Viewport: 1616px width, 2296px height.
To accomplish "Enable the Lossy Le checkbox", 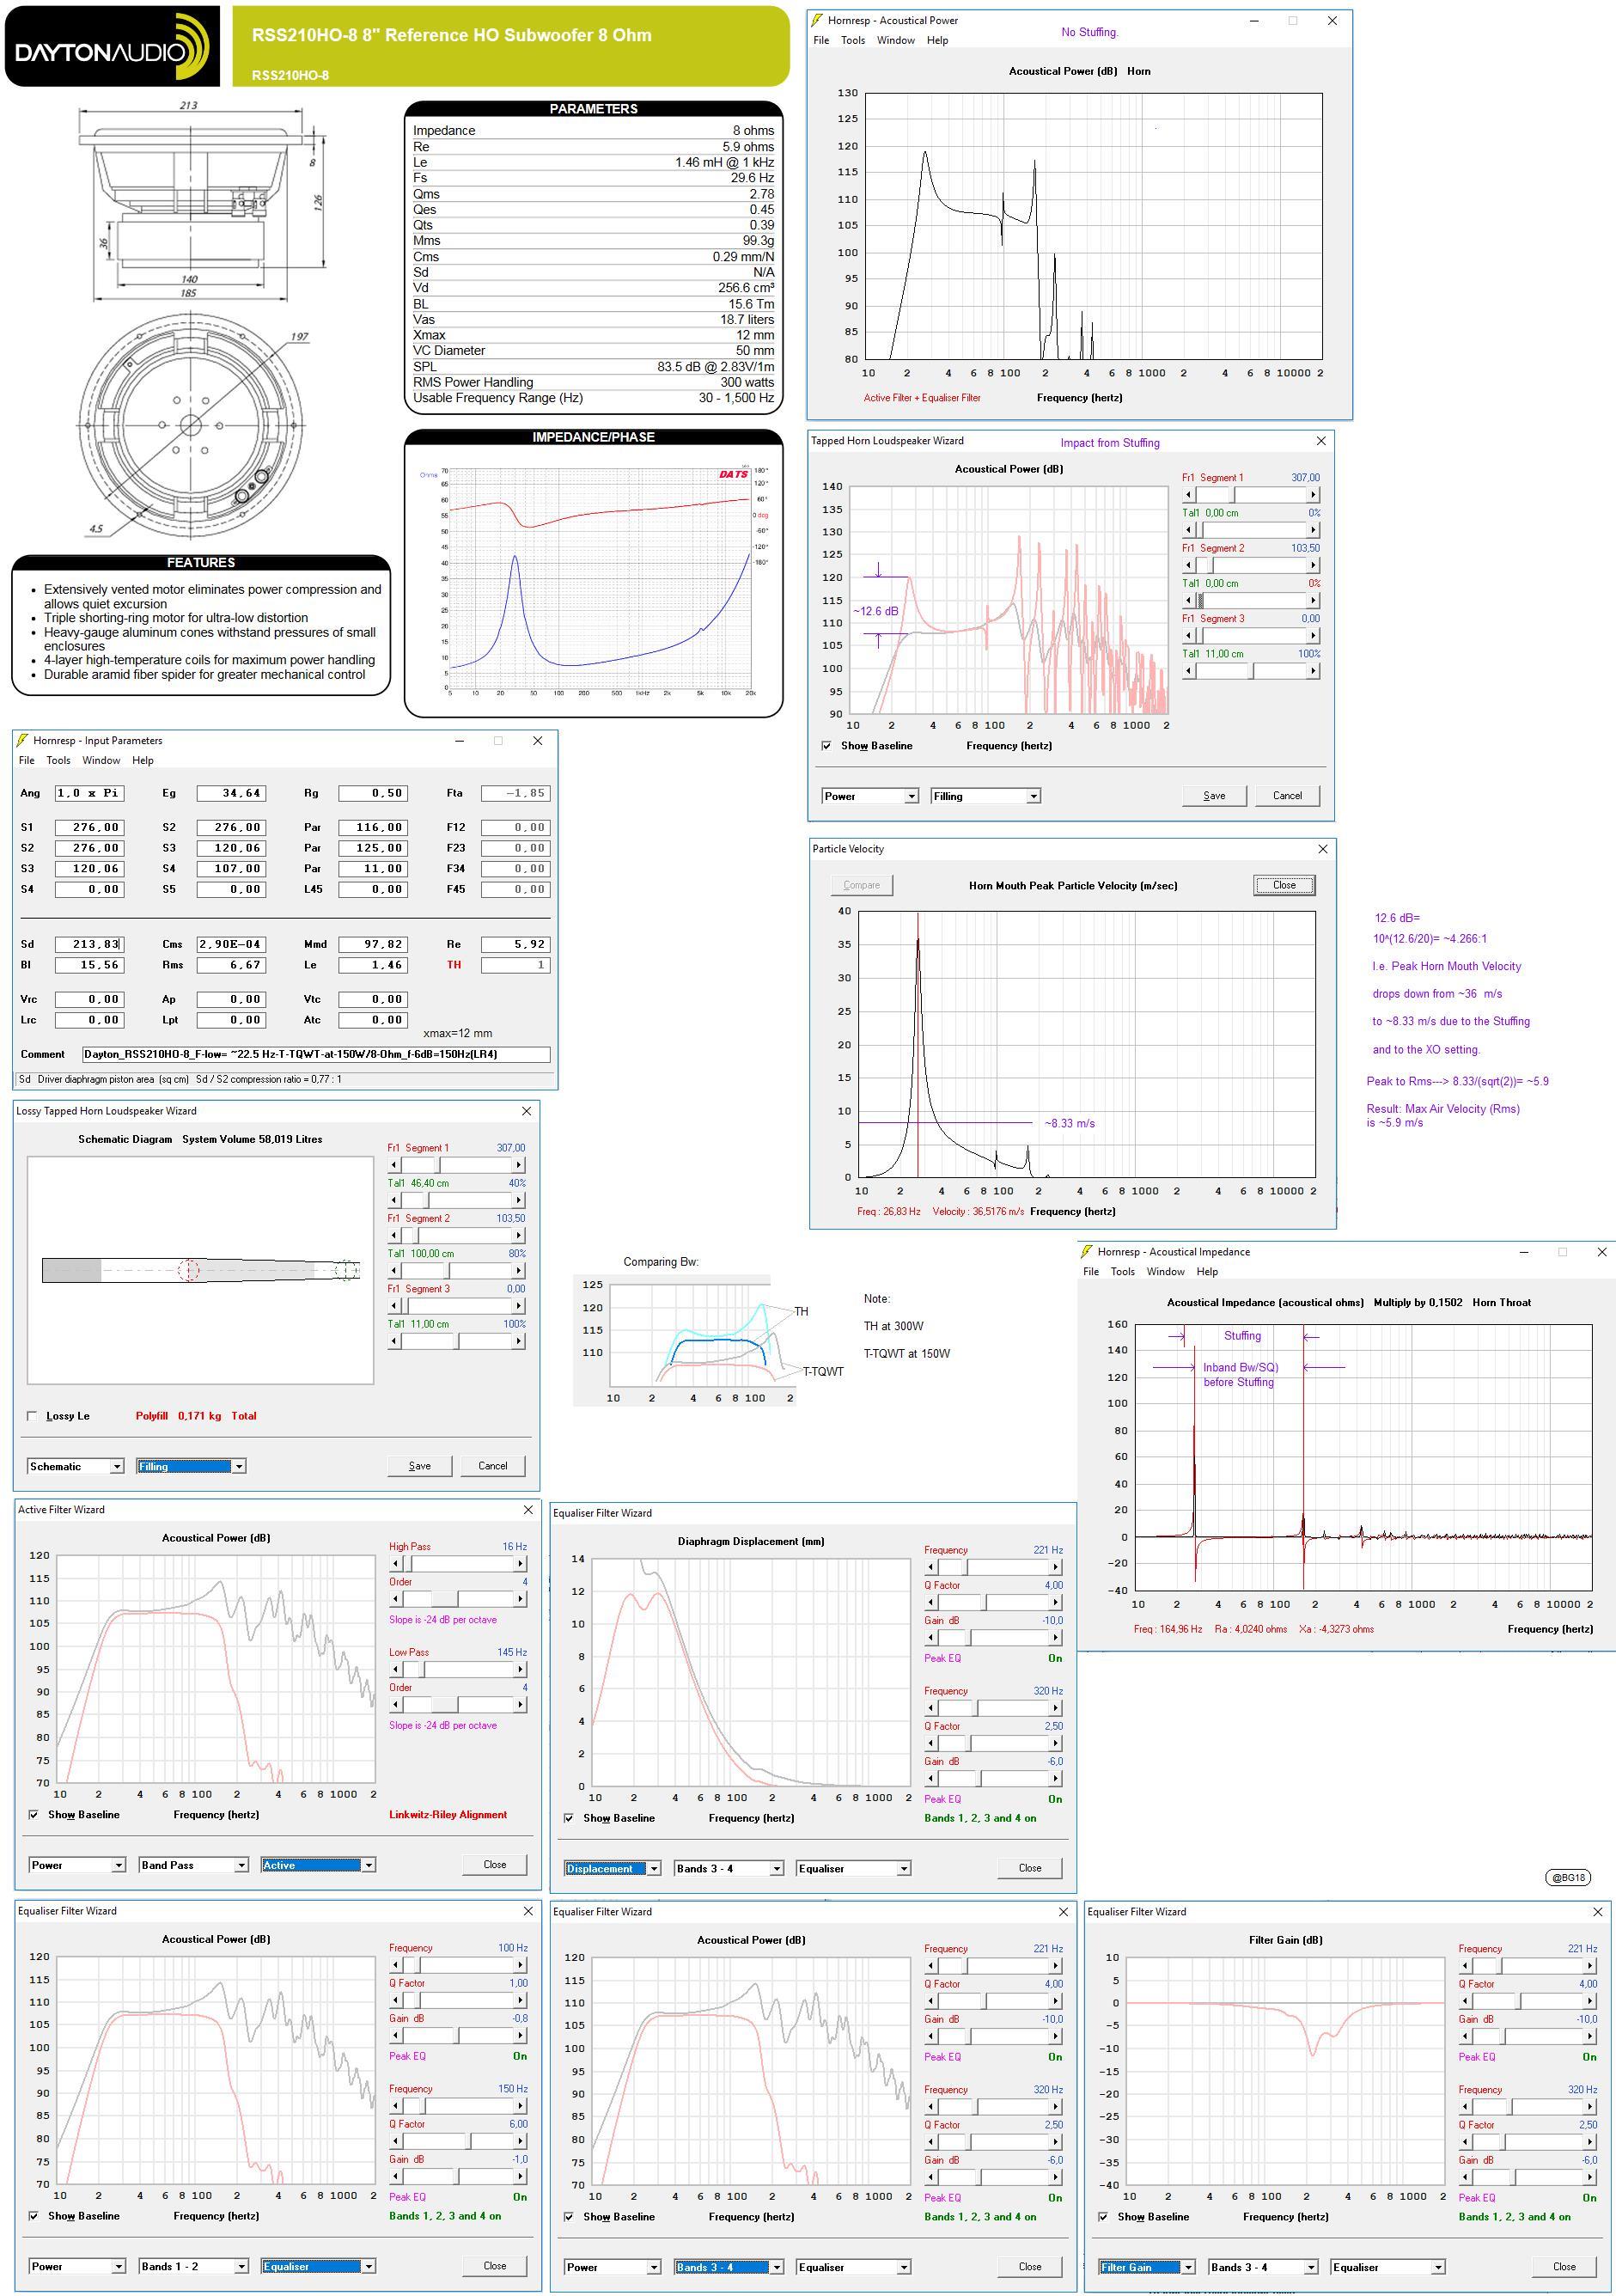I will tap(32, 1416).
